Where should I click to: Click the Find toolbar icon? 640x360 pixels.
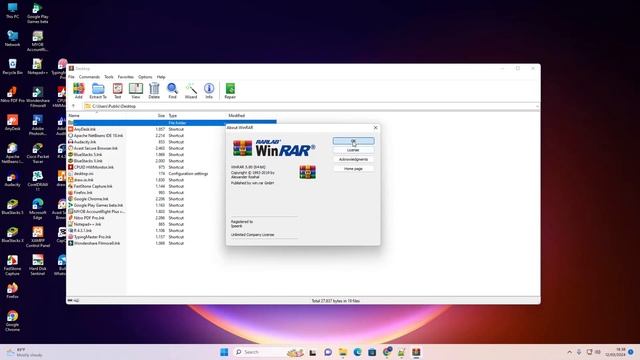pyautogui.click(x=172, y=91)
